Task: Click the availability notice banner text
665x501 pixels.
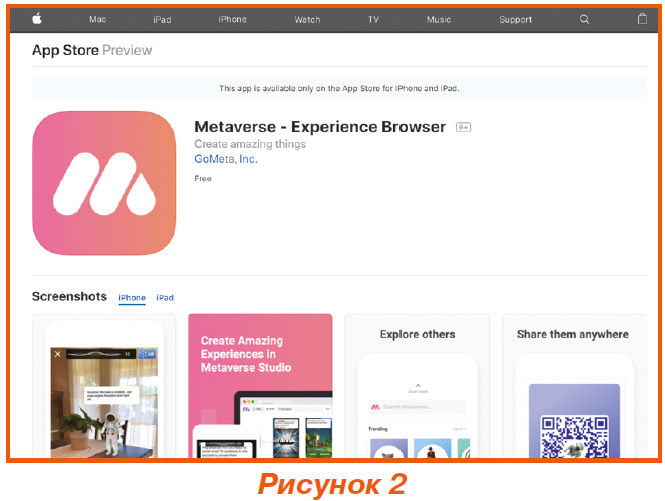Action: pos(339,88)
